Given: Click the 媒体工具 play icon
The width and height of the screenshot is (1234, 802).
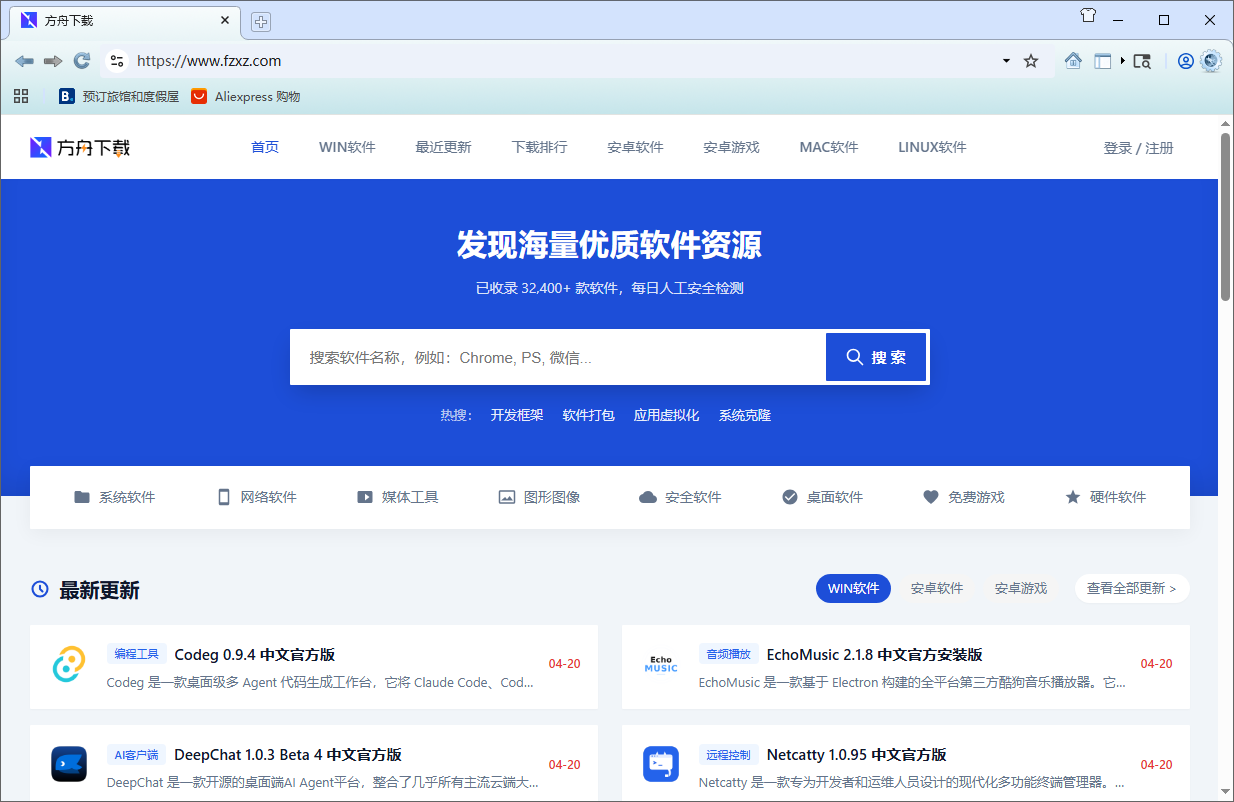Looking at the screenshot, I should tap(364, 496).
